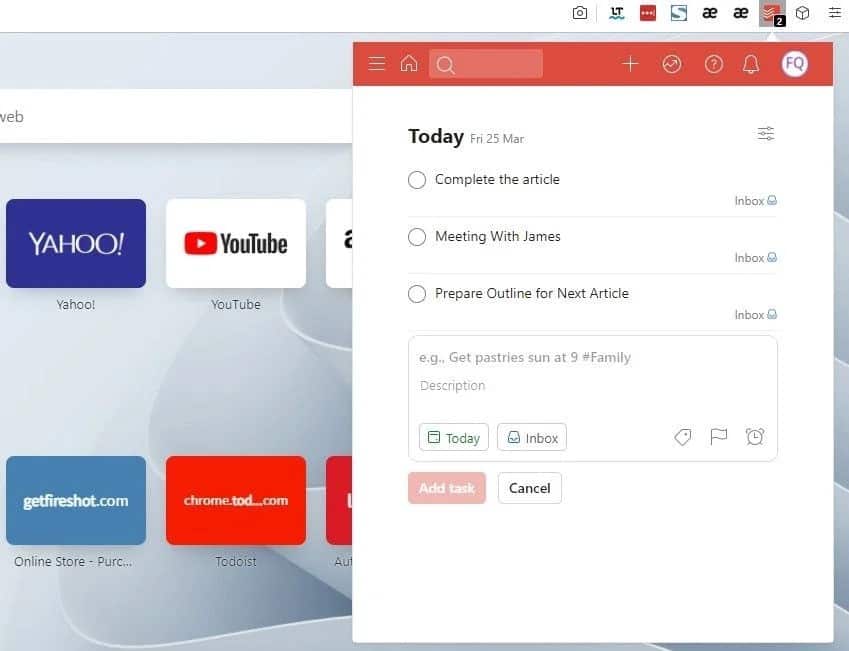Open the LanguageTool extension icon
This screenshot has width=849, height=651.
pos(616,12)
